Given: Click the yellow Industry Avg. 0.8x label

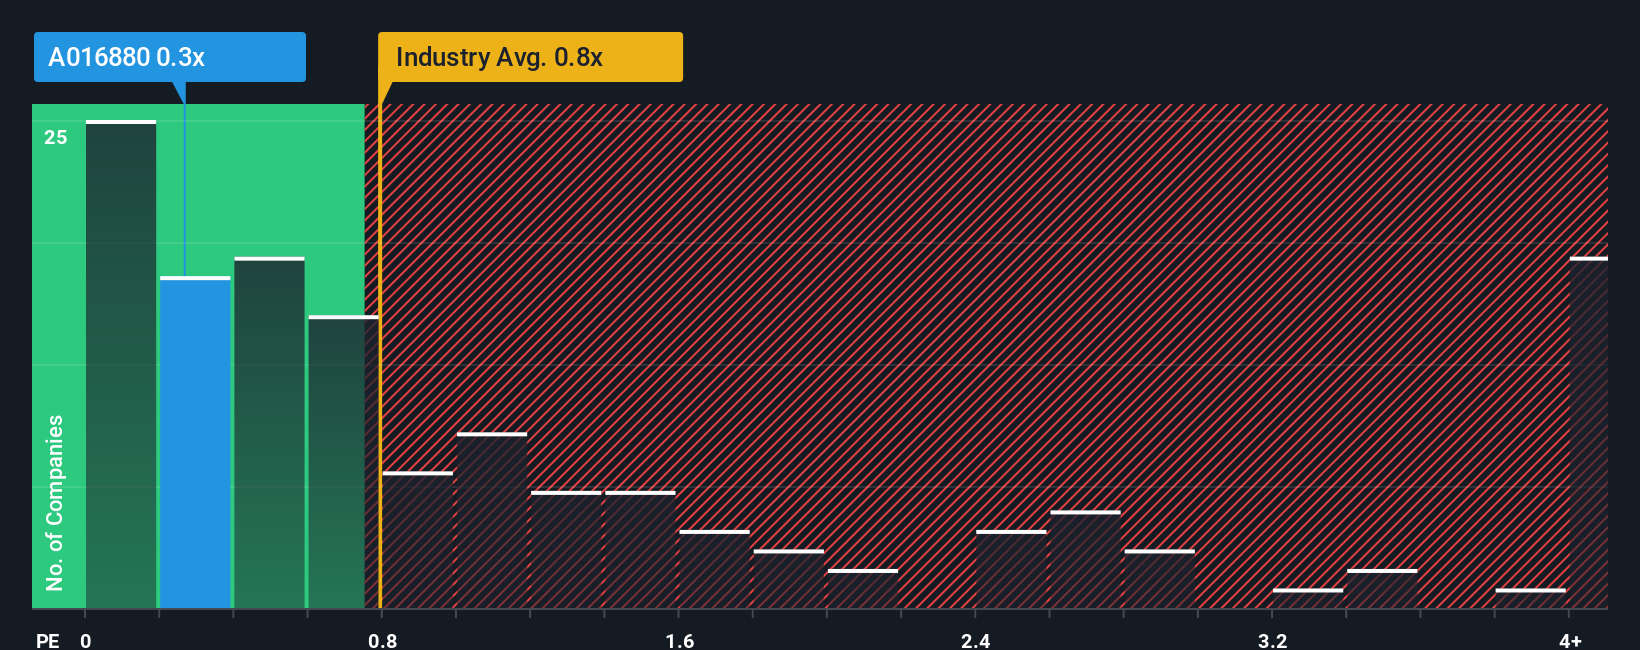Looking at the screenshot, I should [530, 57].
